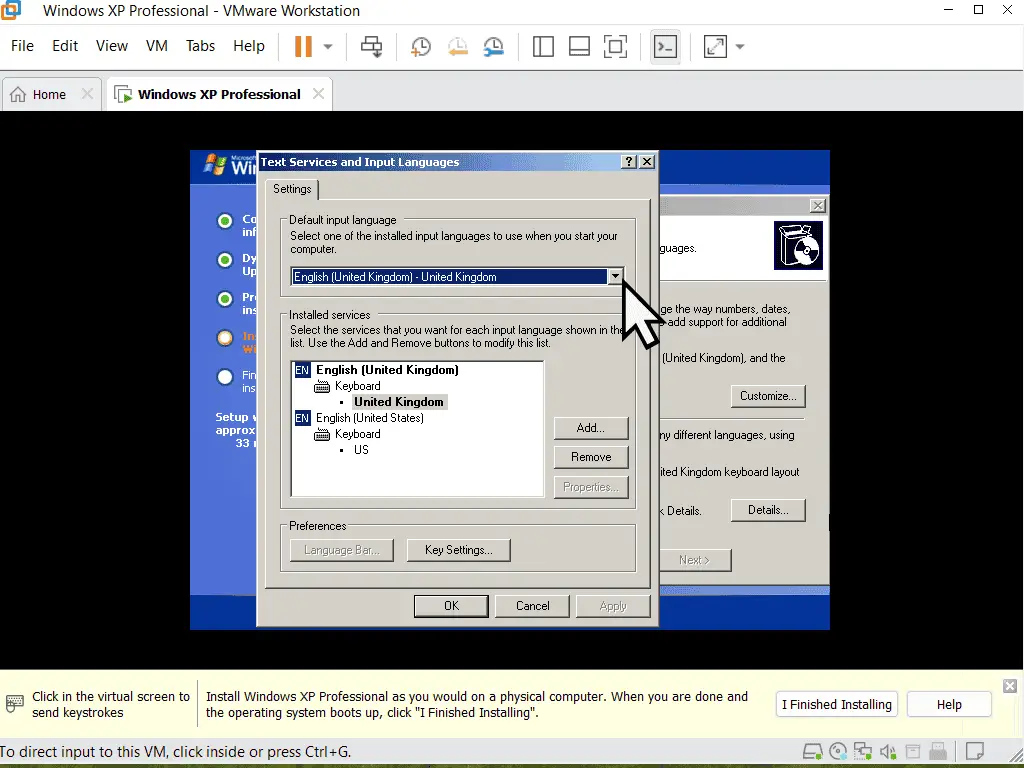The height and width of the screenshot is (768, 1024).
Task: Click the I Finished Installing button
Action: point(837,705)
